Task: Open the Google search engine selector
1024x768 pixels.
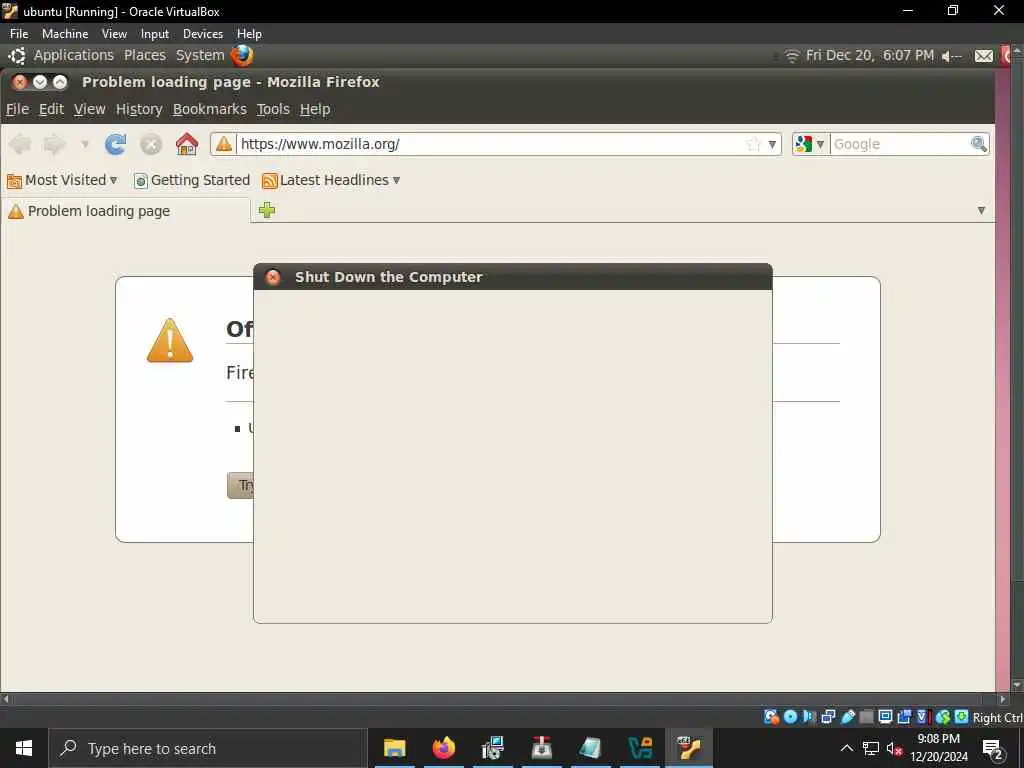Action: (810, 144)
